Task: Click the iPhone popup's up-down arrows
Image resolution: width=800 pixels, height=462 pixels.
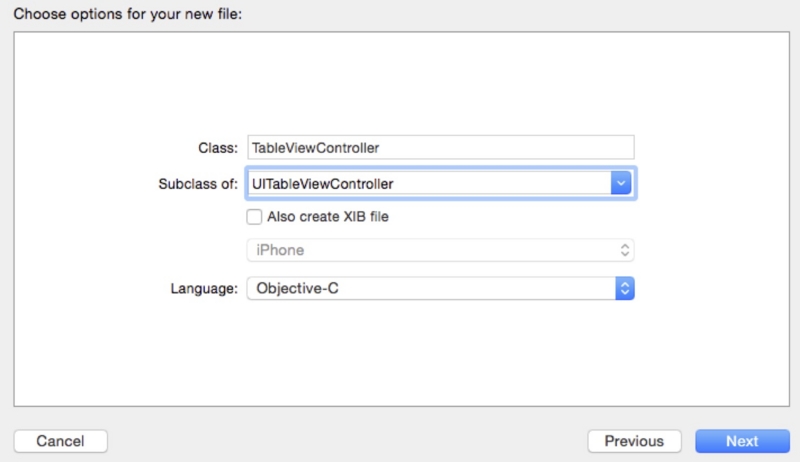Action: coord(625,250)
